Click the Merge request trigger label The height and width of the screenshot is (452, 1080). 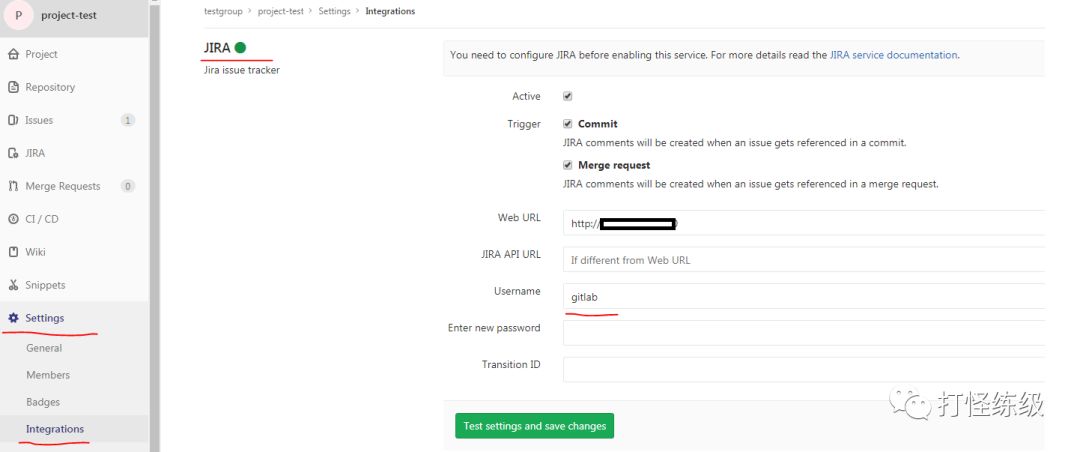(614, 165)
